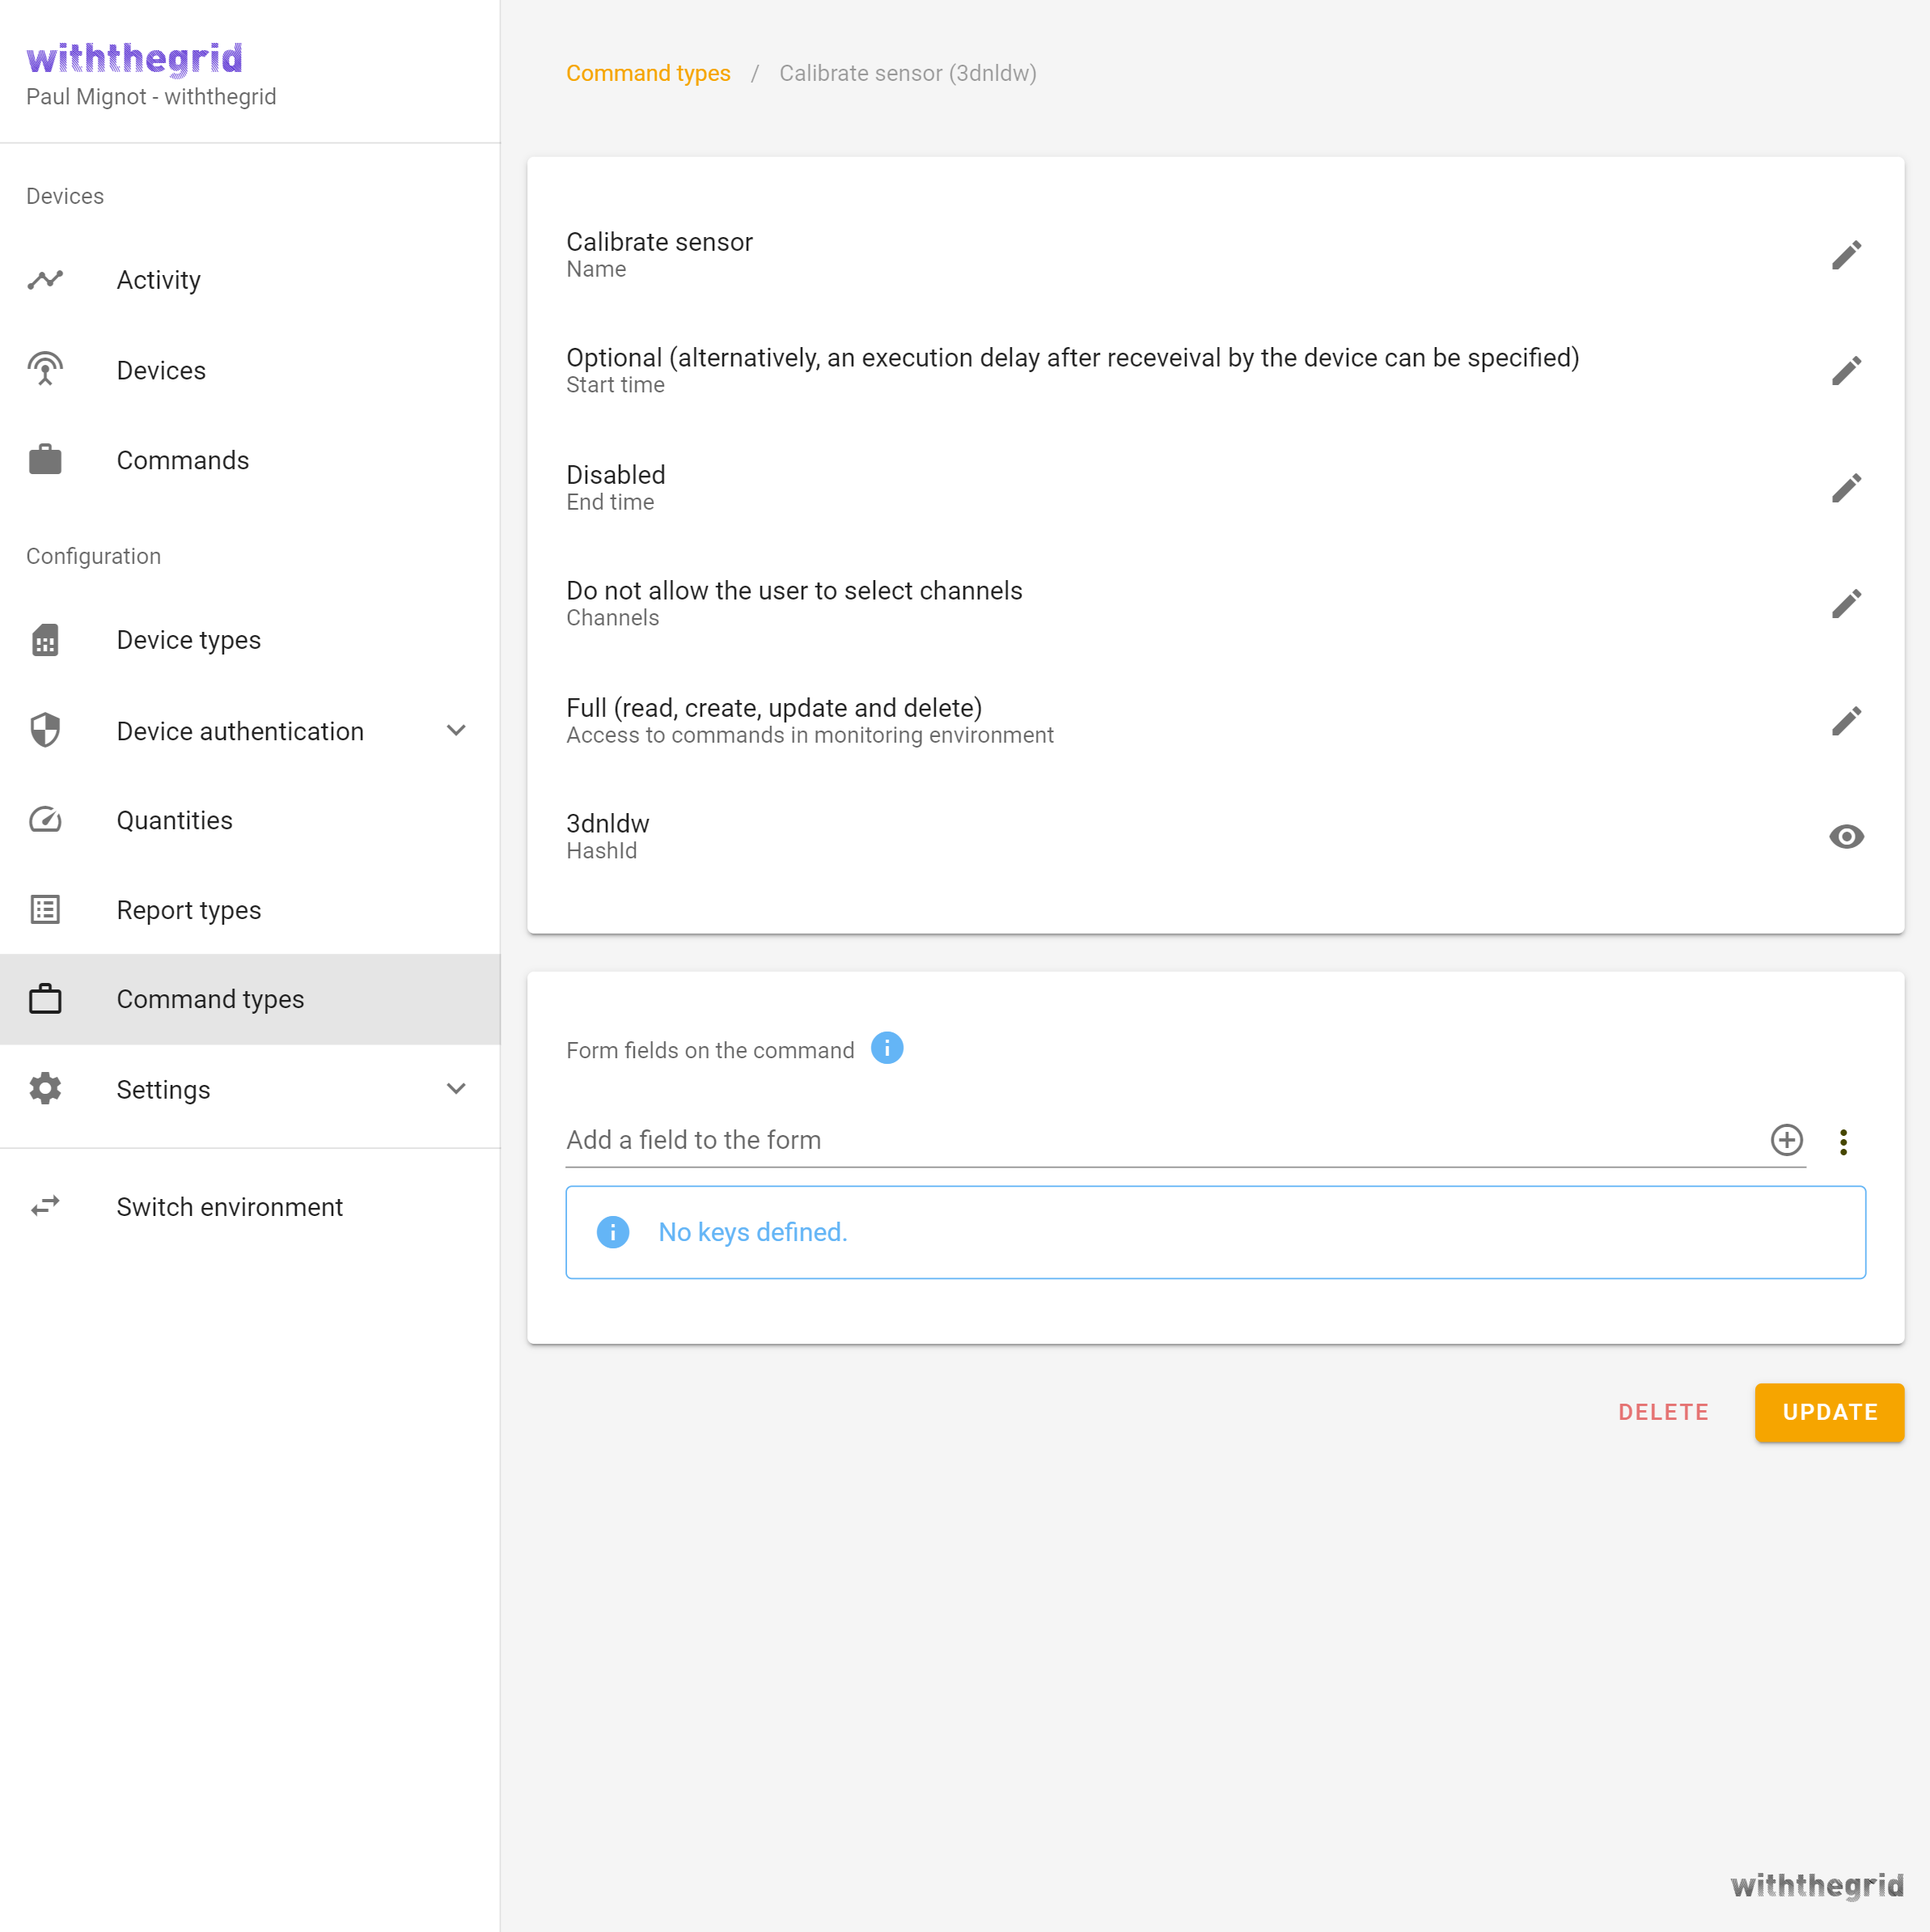Edit the Calibrate sensor name pencil icon
The width and height of the screenshot is (1930, 1932).
click(x=1845, y=255)
